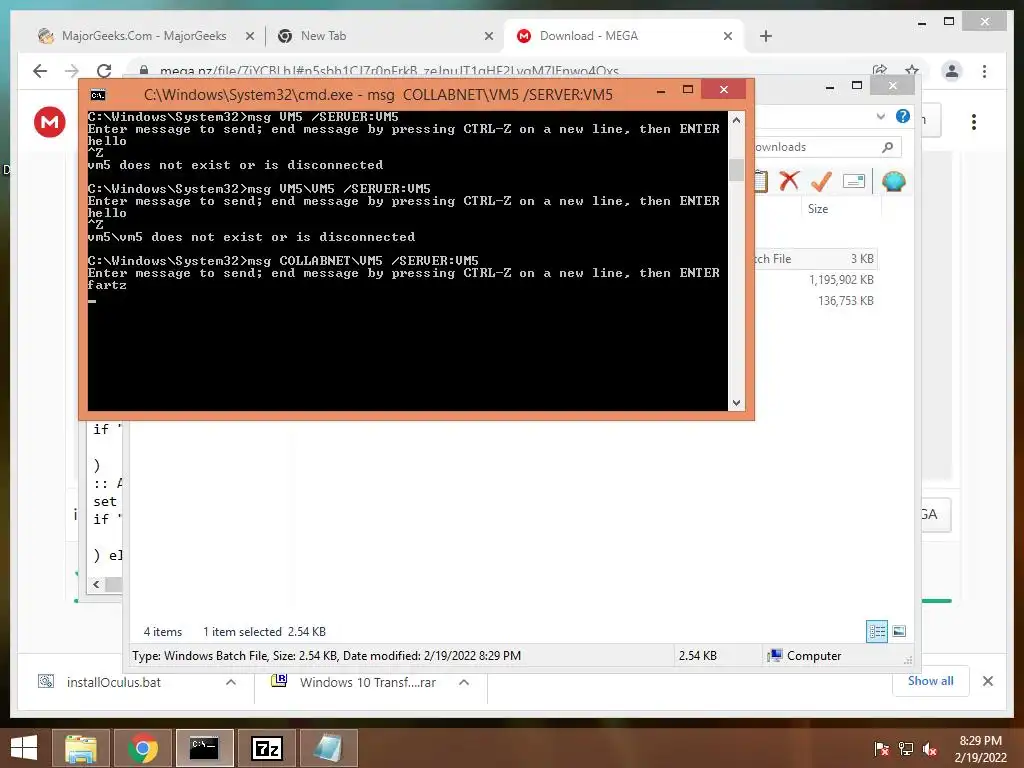The width and height of the screenshot is (1024, 768).
Task: Open the cmd.exe title bar system icon
Action: pos(98,95)
